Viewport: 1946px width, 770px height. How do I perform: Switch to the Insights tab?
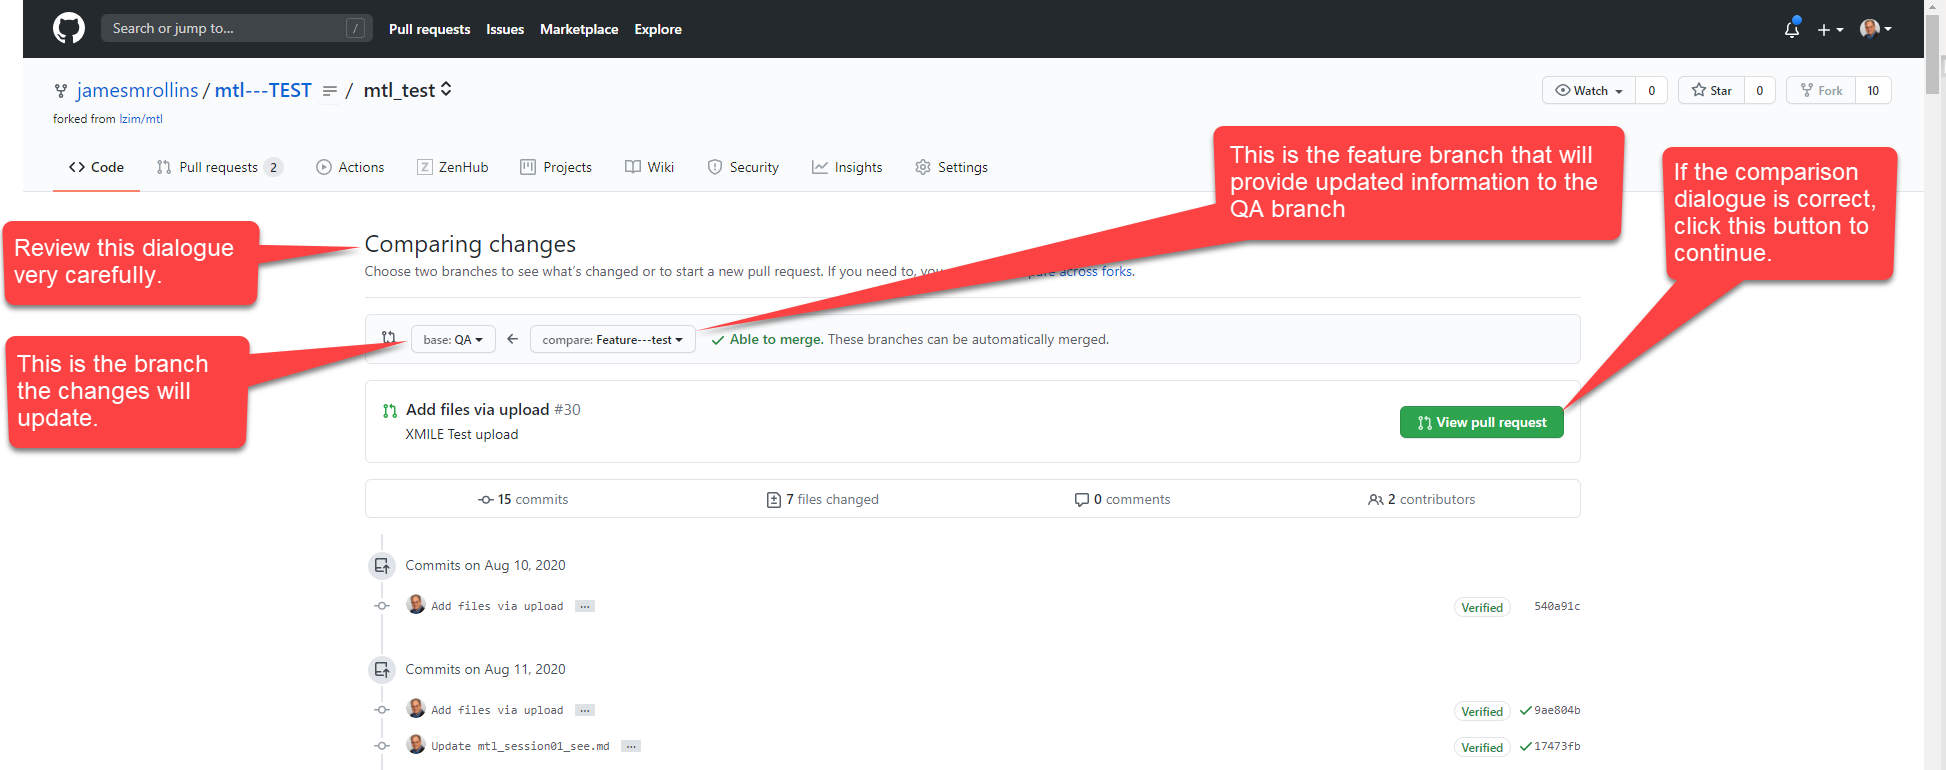847,167
